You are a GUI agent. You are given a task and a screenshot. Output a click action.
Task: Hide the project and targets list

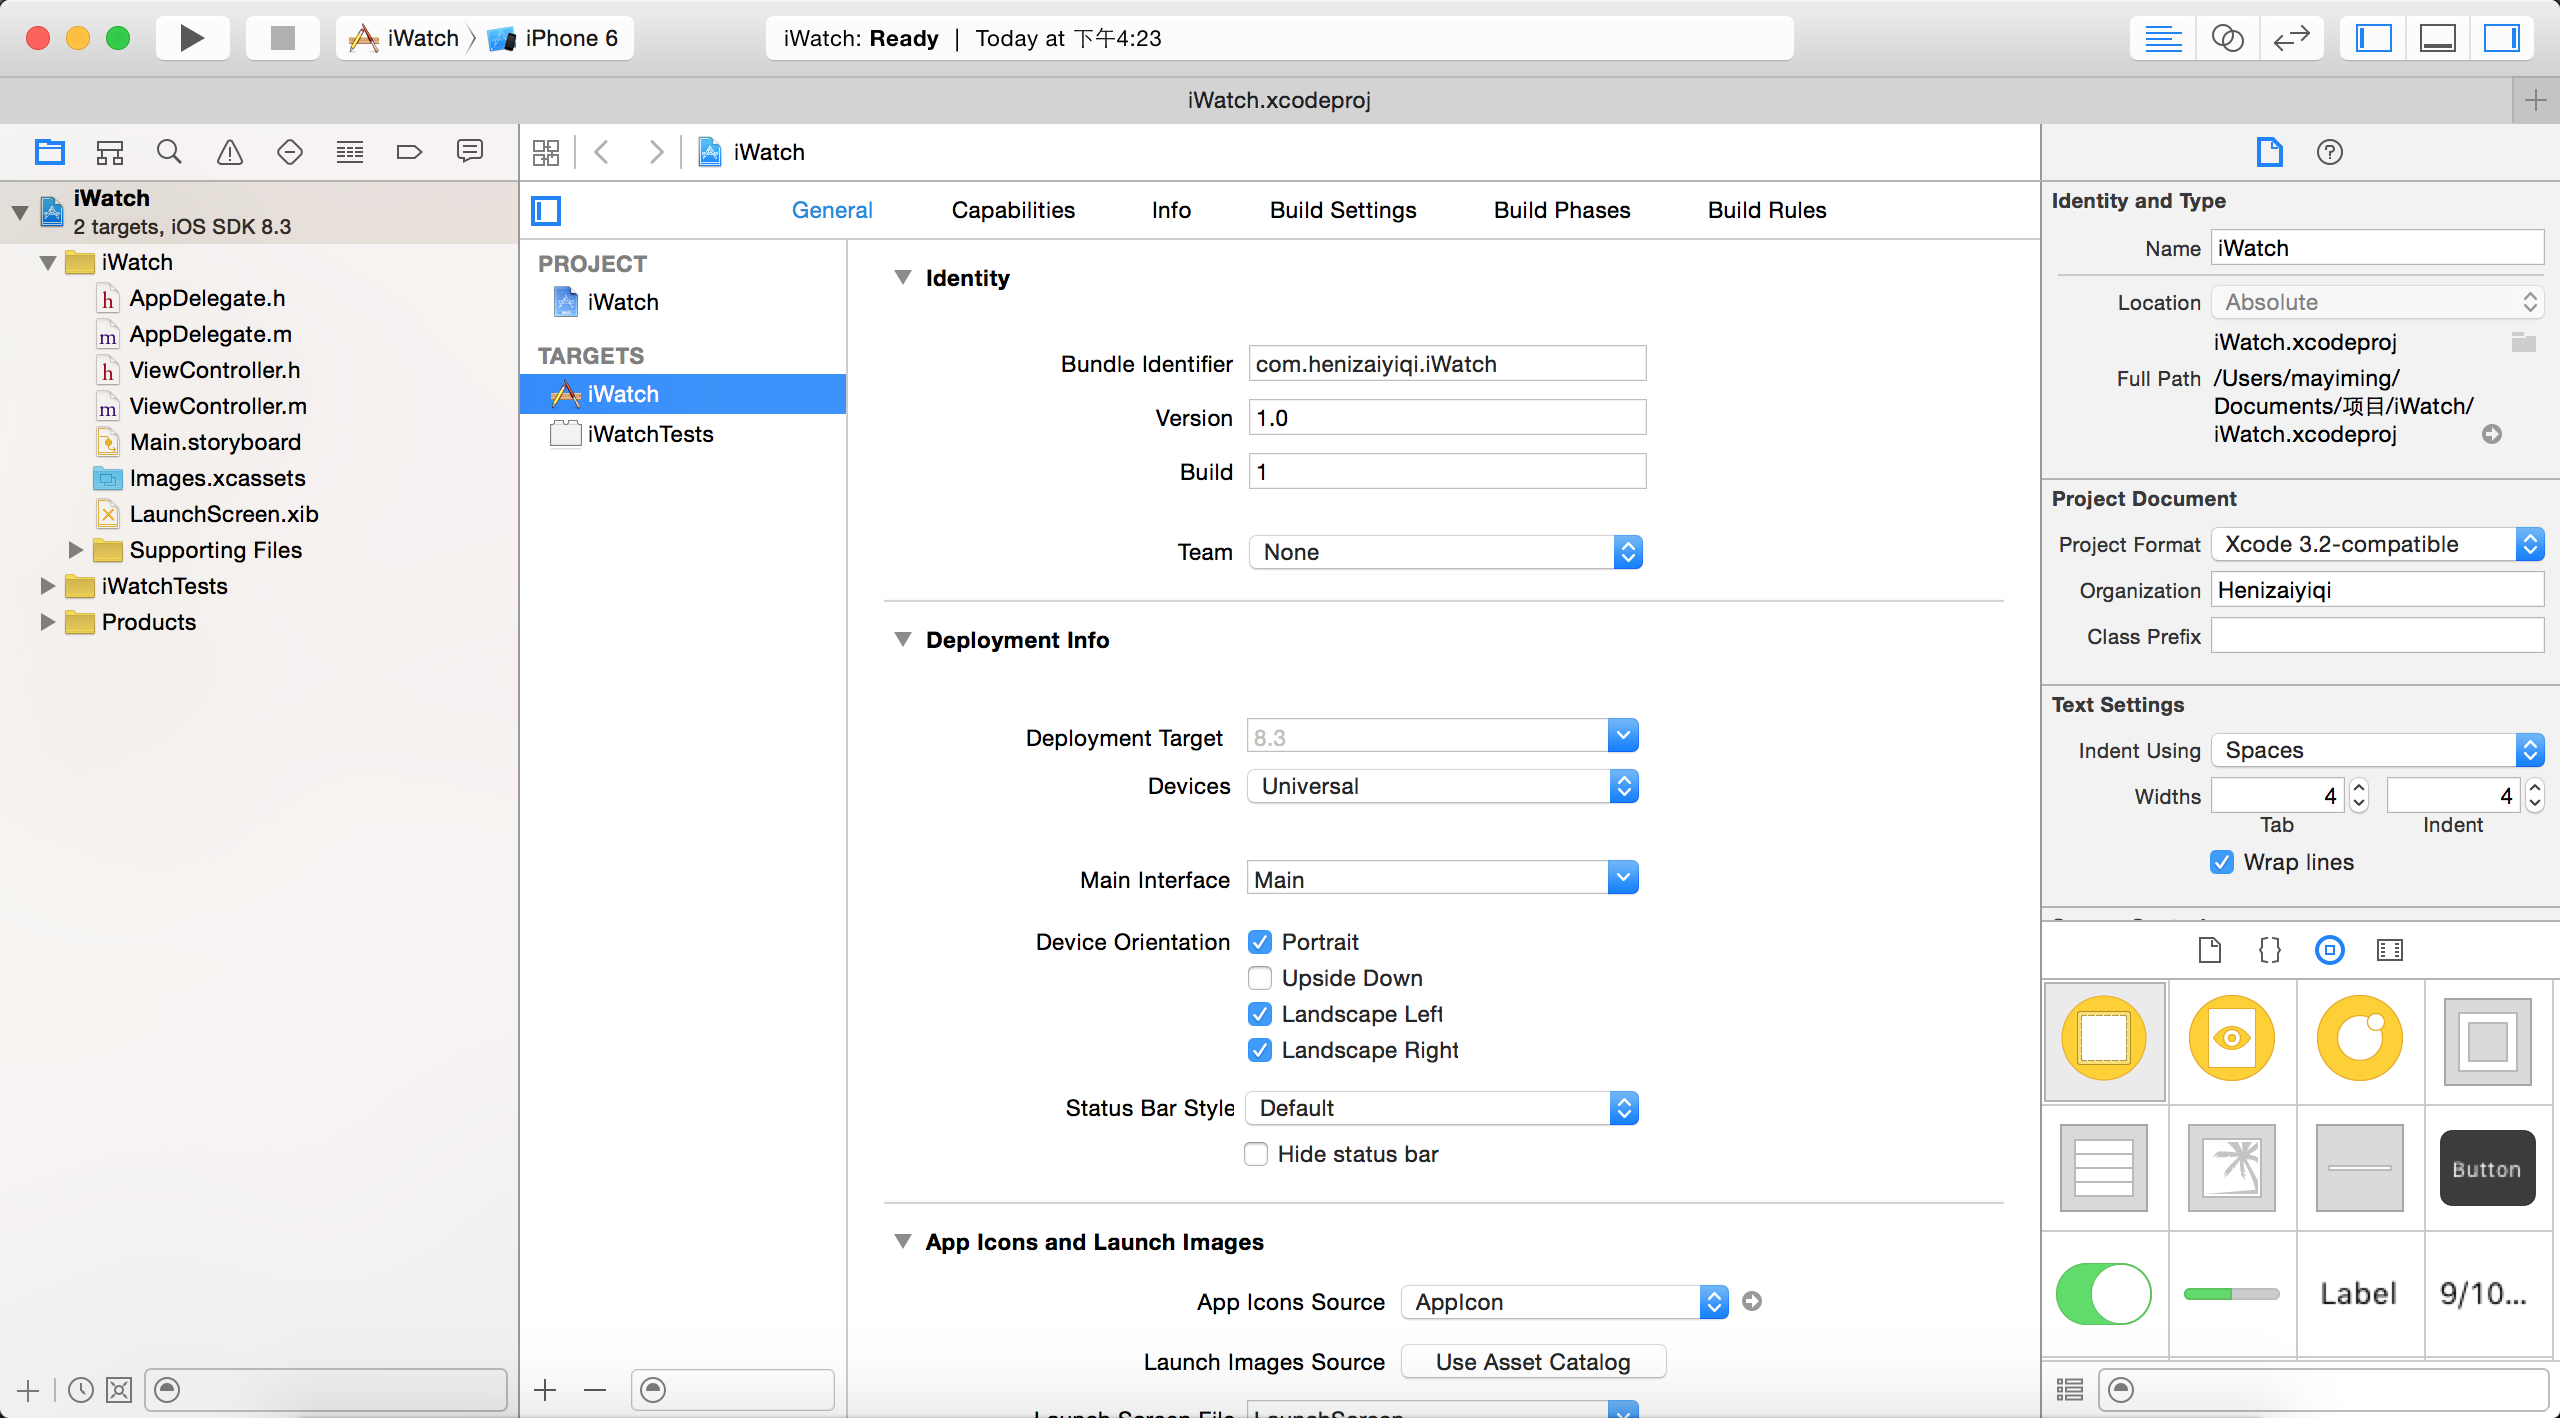click(x=546, y=210)
